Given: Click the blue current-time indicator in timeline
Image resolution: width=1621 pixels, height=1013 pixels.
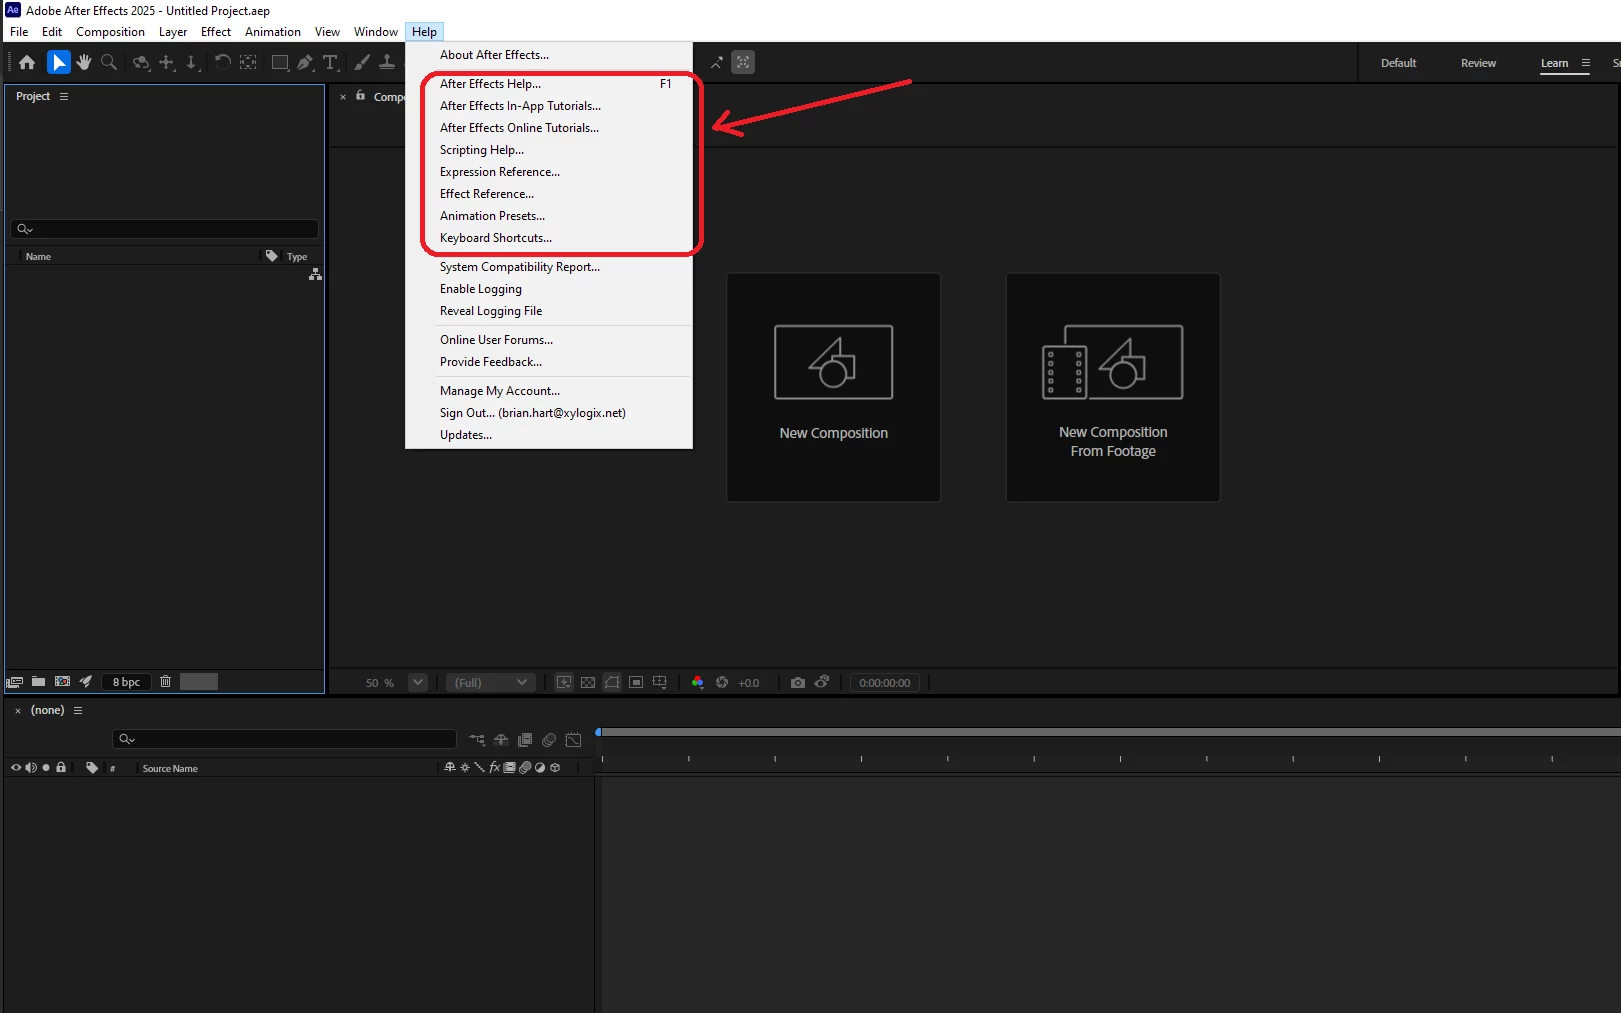Looking at the screenshot, I should (x=598, y=733).
